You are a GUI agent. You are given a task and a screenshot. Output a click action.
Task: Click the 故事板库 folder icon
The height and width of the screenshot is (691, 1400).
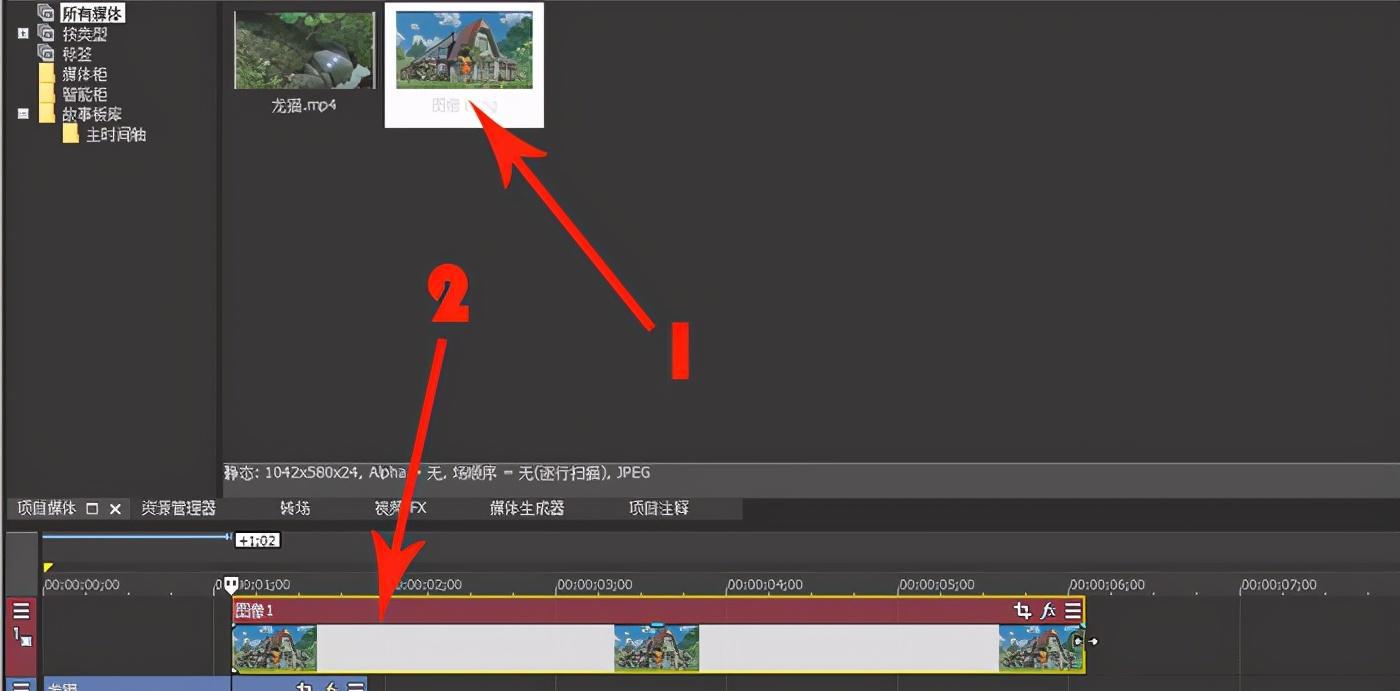(x=46, y=114)
